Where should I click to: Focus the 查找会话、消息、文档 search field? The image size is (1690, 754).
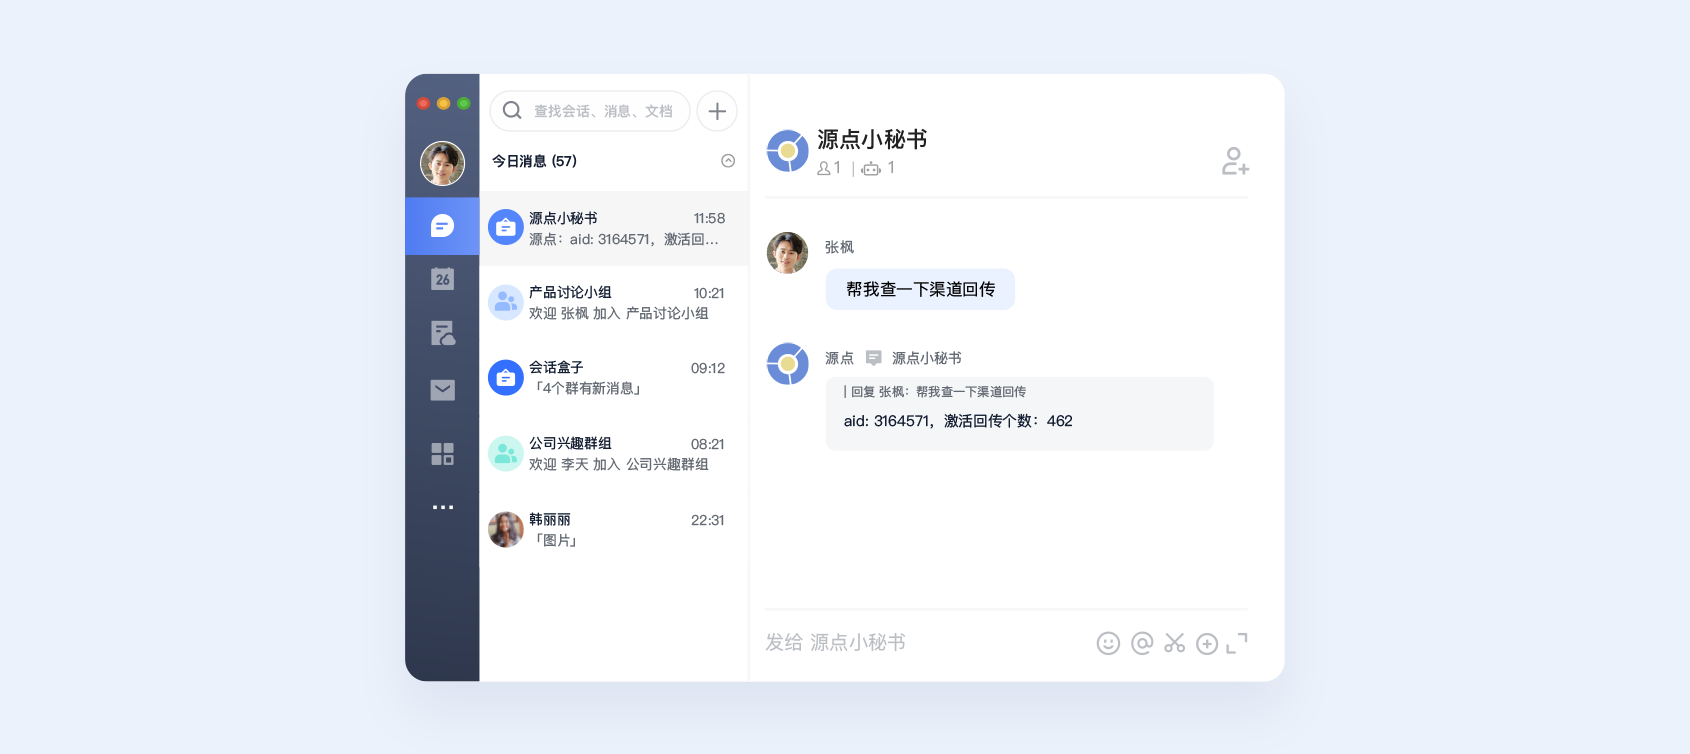pos(590,111)
